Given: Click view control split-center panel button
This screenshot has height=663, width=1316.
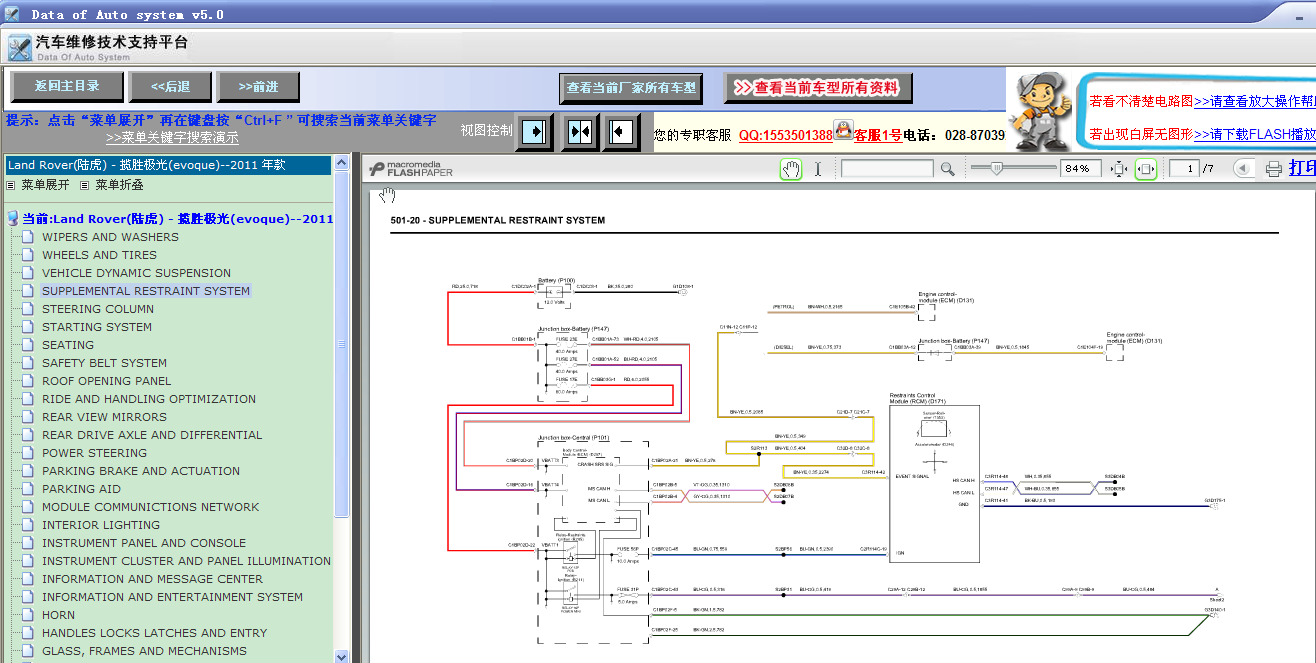Looking at the screenshot, I should pos(580,132).
